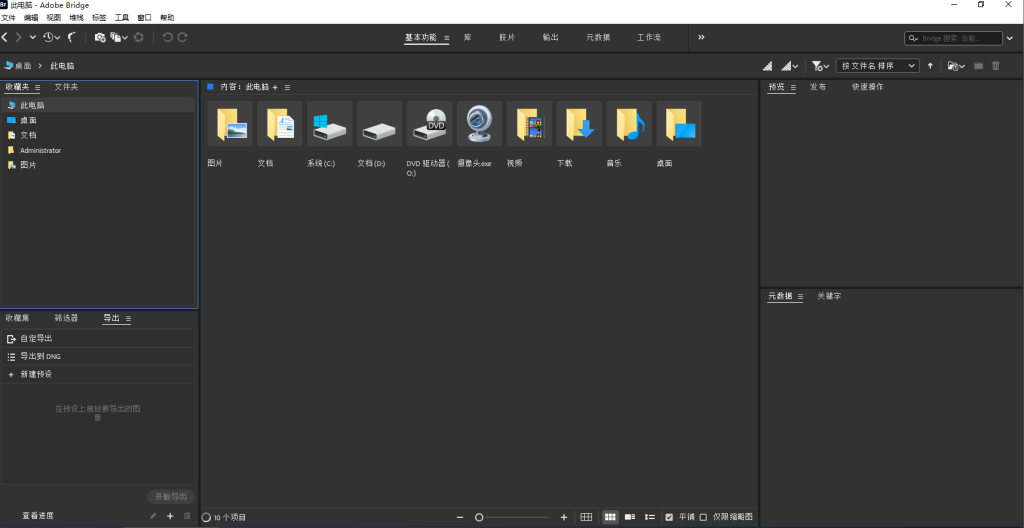
Task: Click the grid lock icon in bottom bar
Action: click(x=587, y=517)
